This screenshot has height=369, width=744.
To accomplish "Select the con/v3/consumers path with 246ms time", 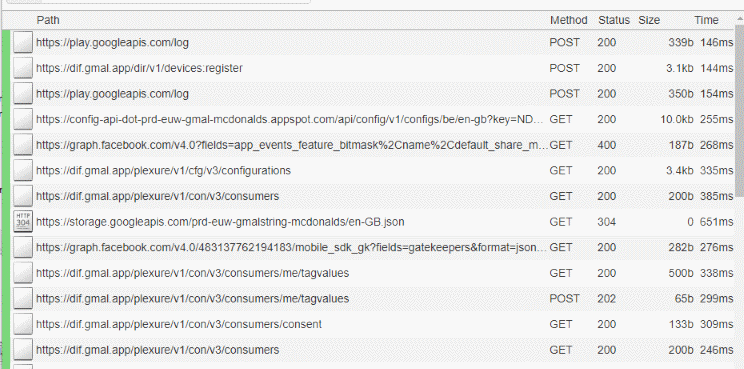I will click(x=158, y=350).
